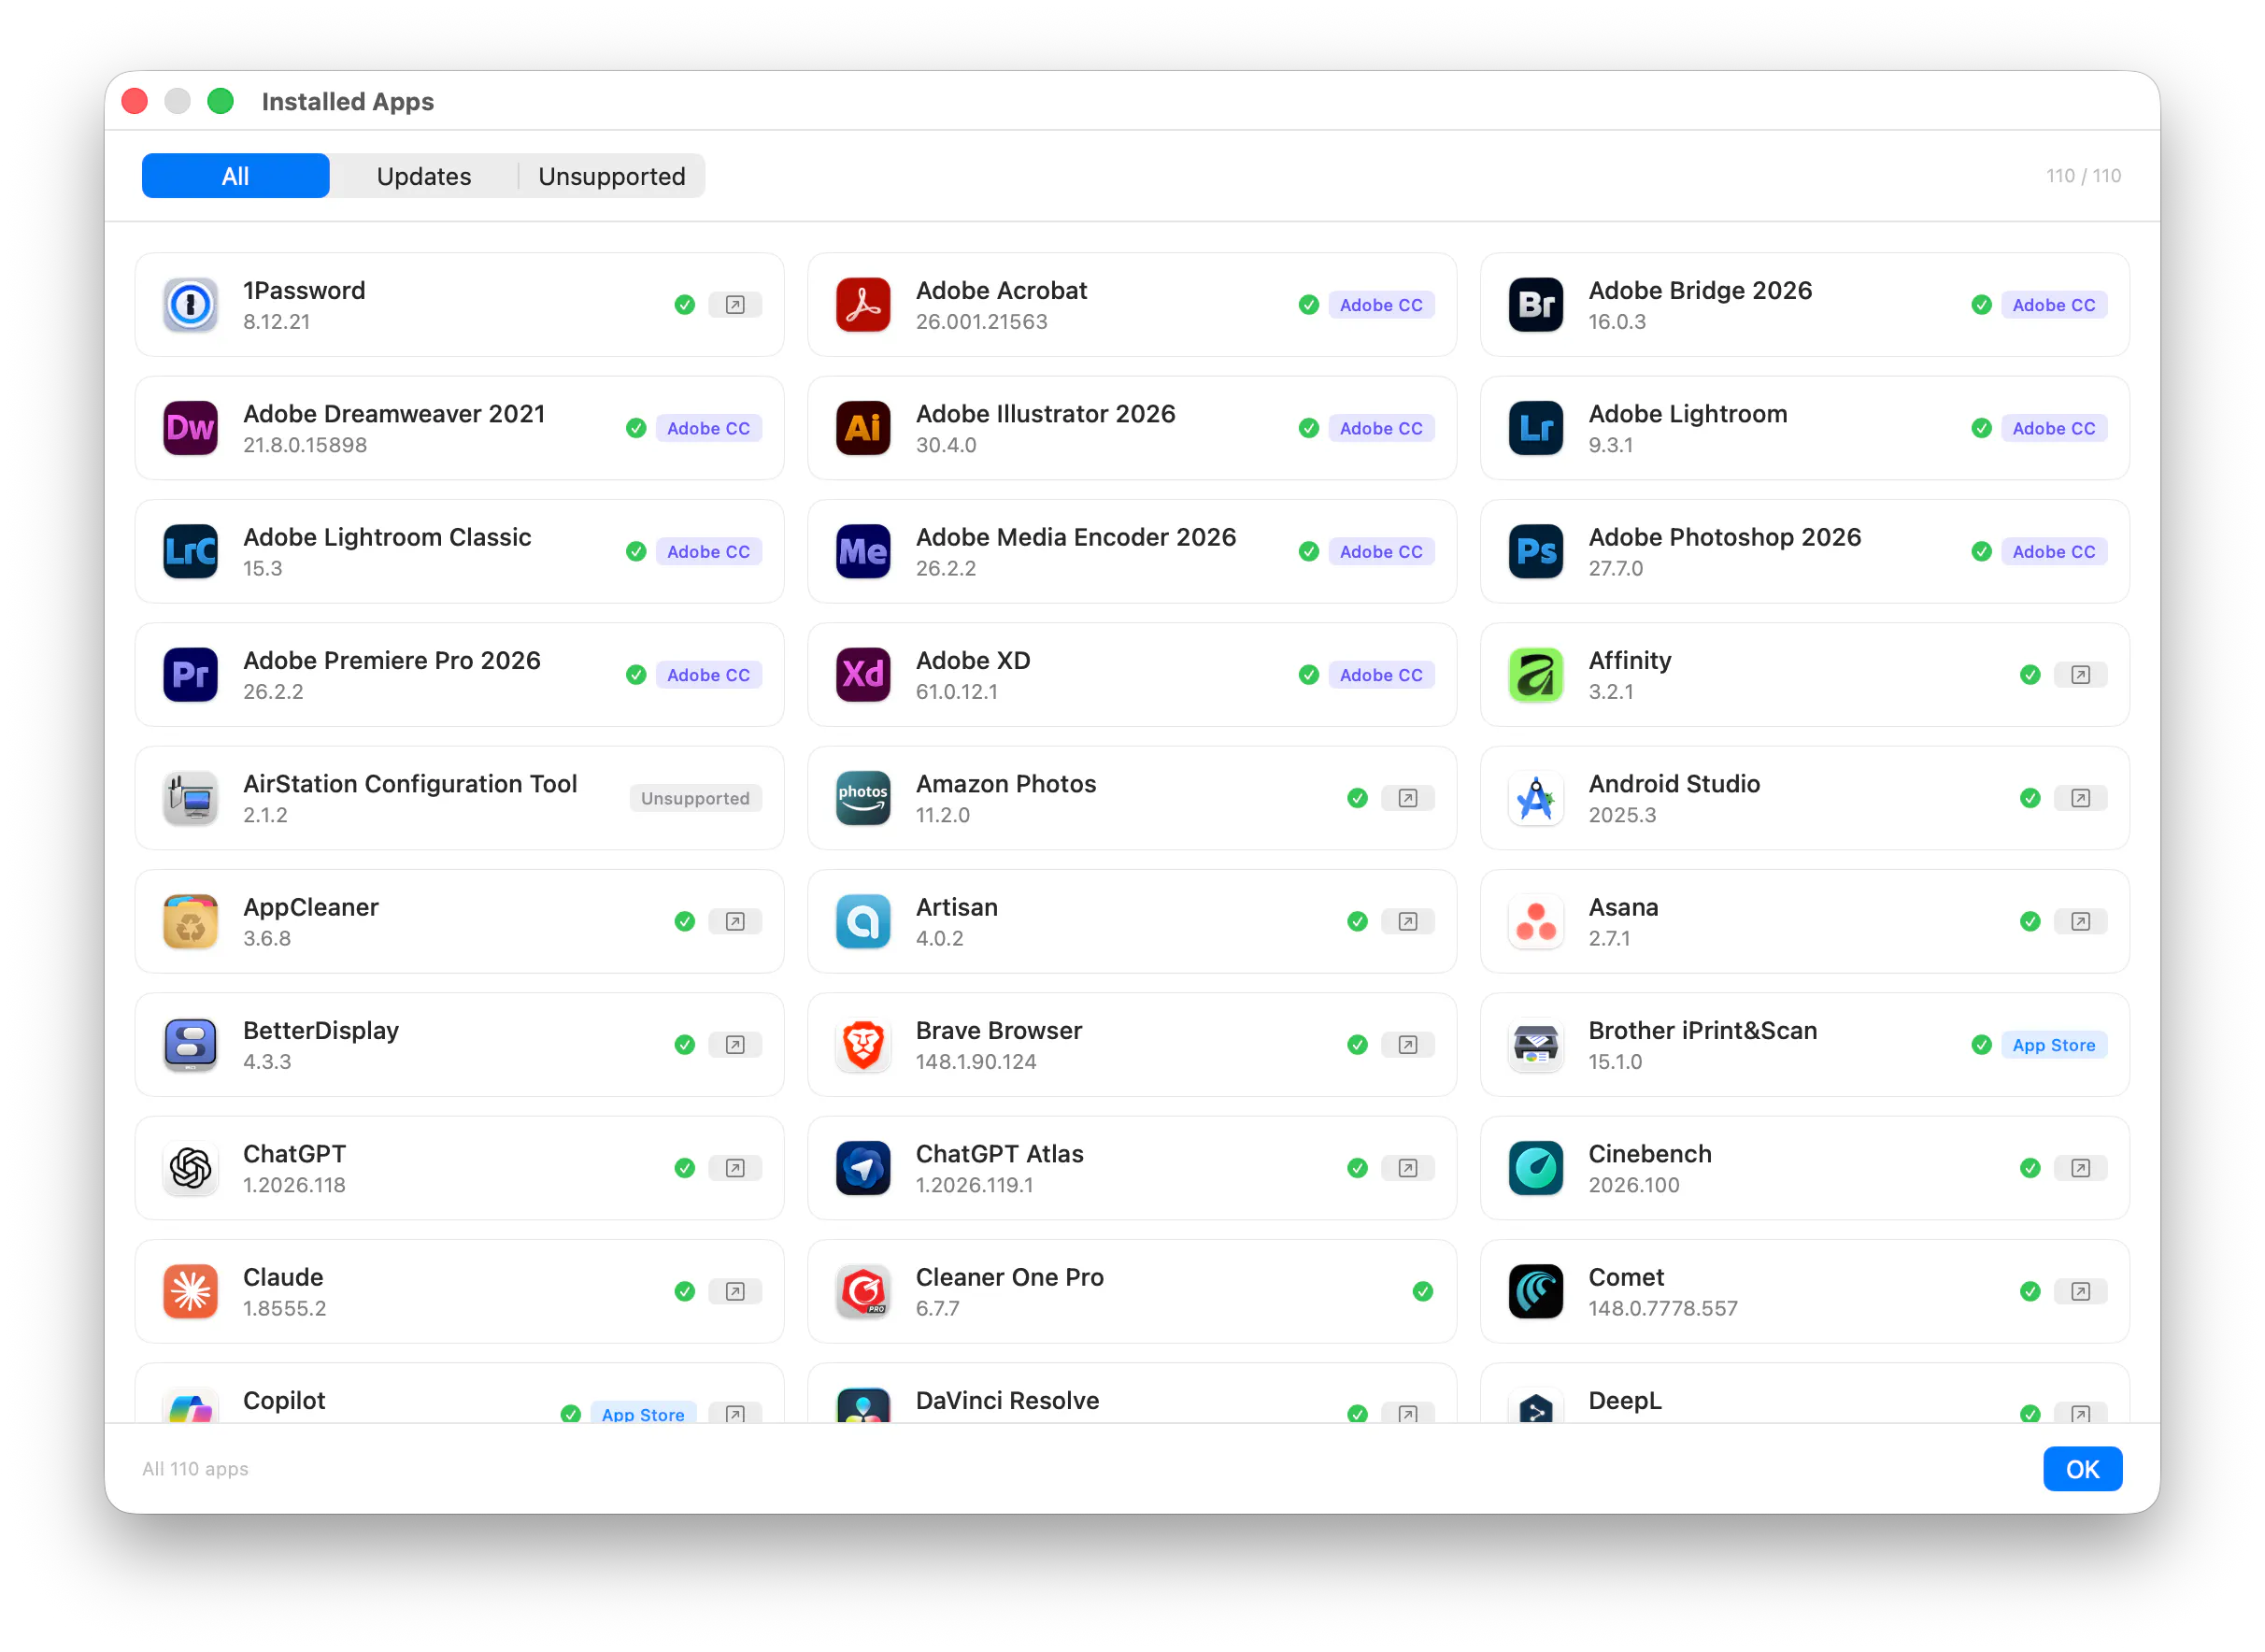Click the Asana app icon
The width and height of the screenshot is (2265, 1652).
1536,921
